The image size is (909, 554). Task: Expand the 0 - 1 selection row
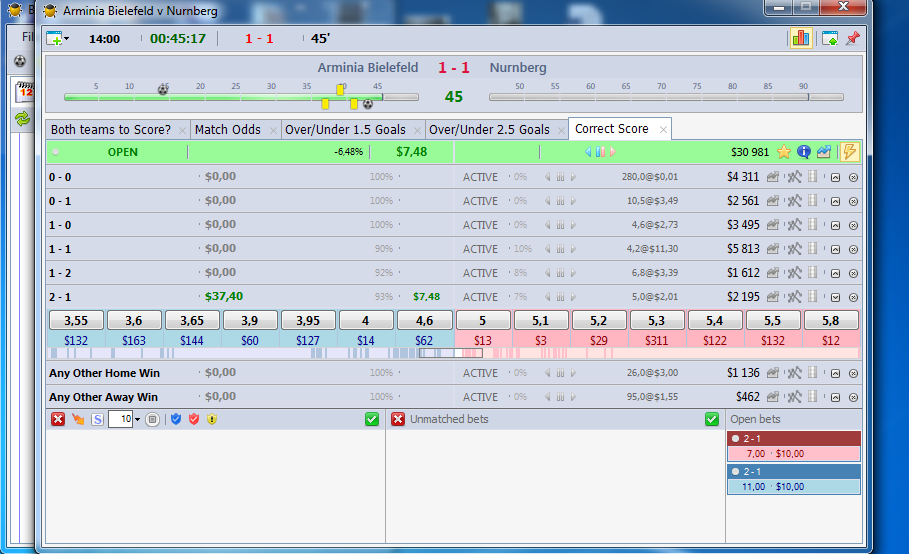pos(835,202)
